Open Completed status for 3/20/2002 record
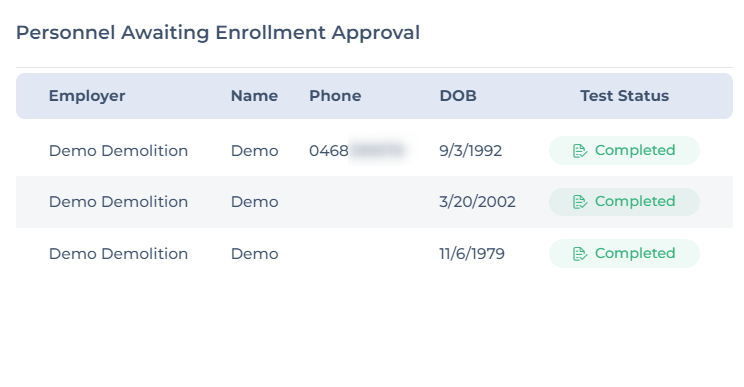This screenshot has width=744, height=387. tap(624, 202)
